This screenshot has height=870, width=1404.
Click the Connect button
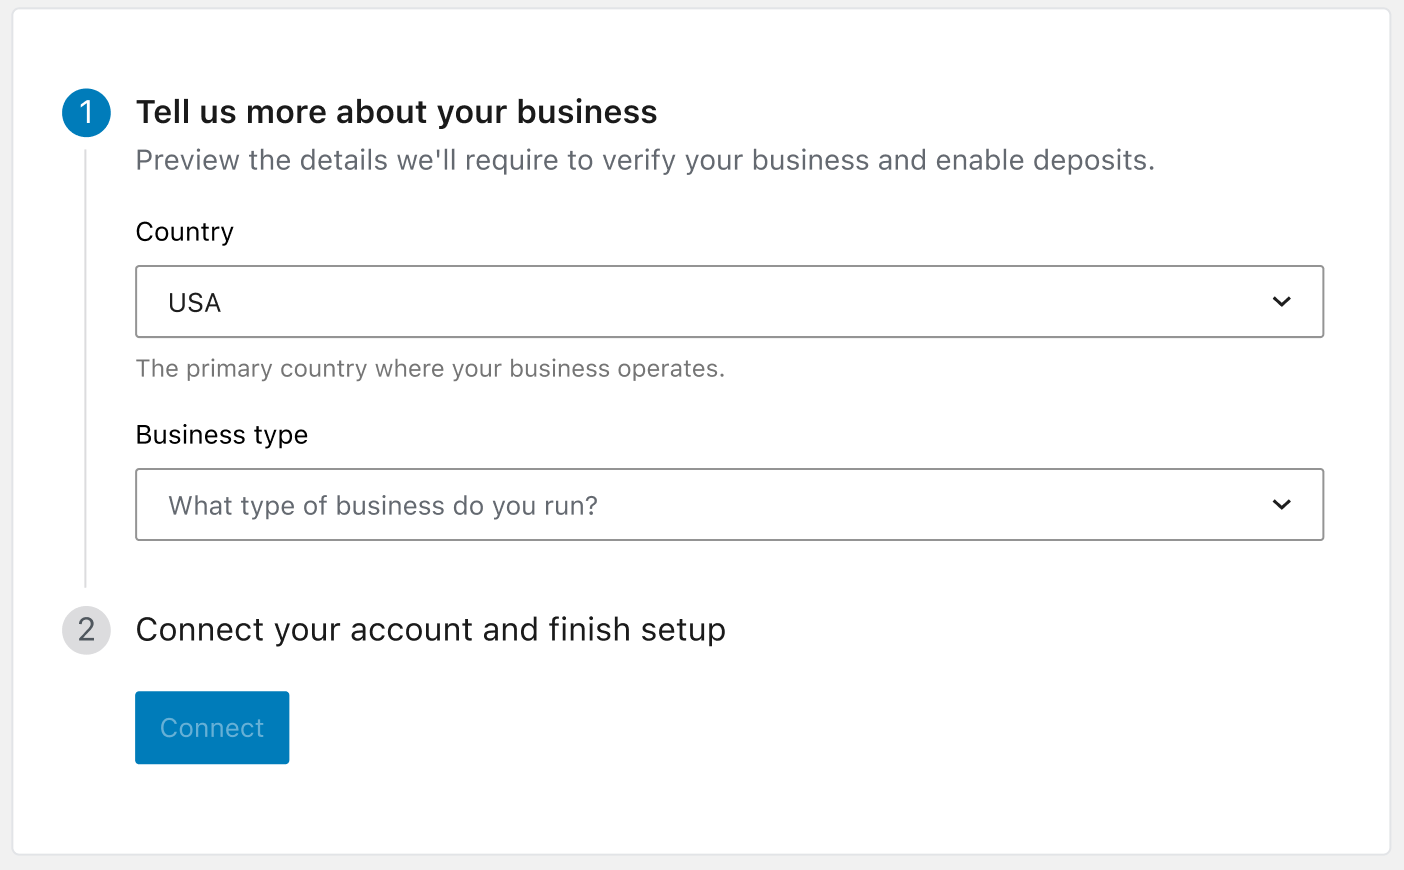pyautogui.click(x=211, y=727)
